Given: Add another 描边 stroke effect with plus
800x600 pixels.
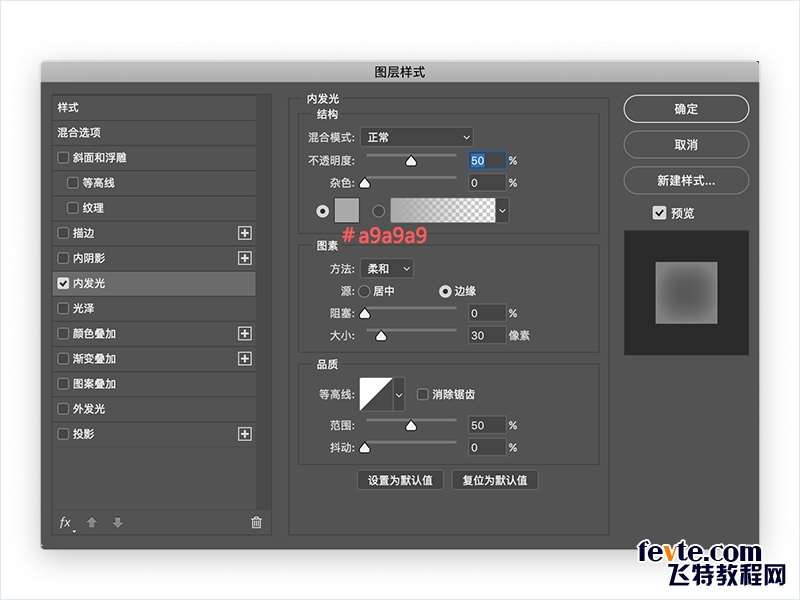Looking at the screenshot, I should click(244, 233).
